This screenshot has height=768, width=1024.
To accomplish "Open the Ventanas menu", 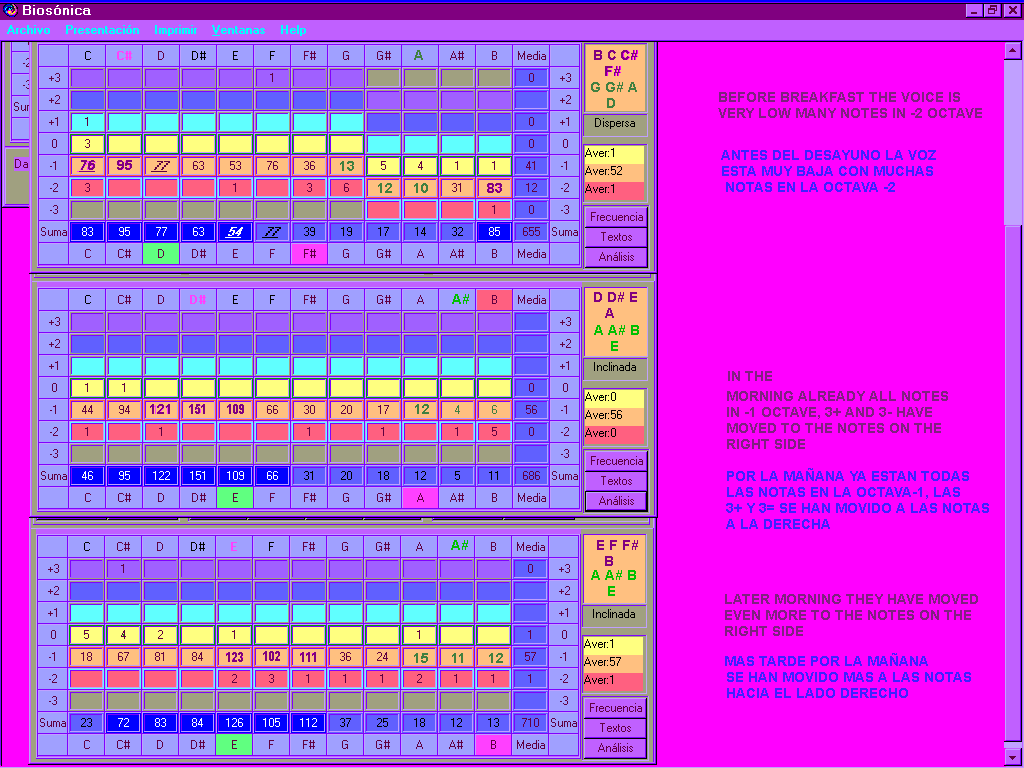I will point(239,30).
